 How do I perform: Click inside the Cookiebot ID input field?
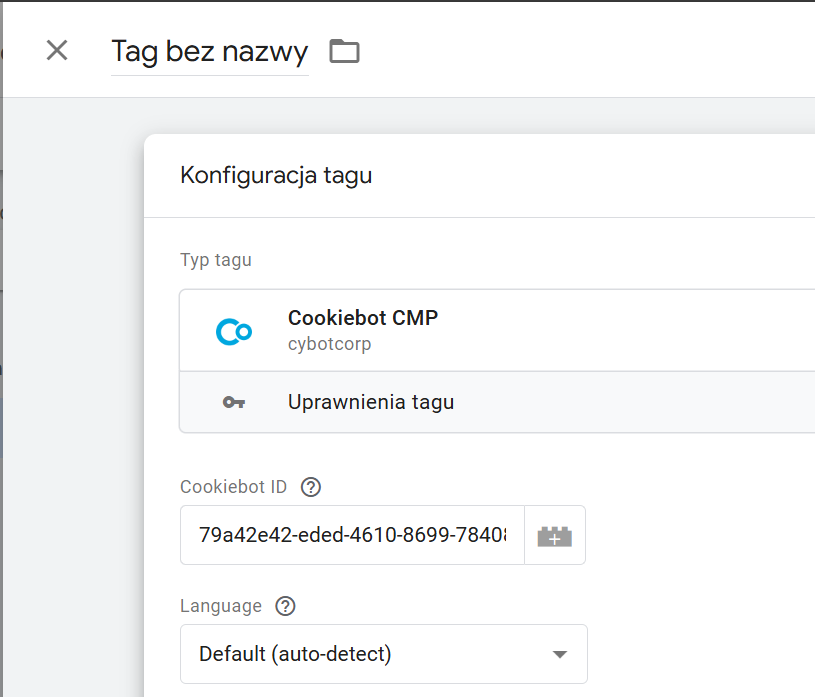352,535
